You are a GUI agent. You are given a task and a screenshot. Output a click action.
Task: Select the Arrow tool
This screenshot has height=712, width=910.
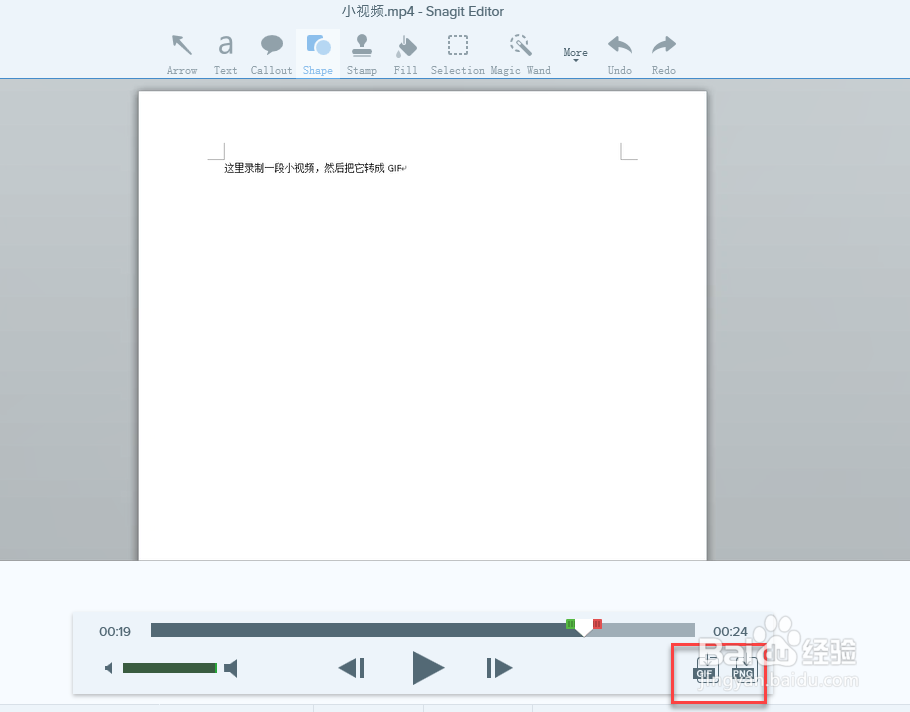coord(182,55)
